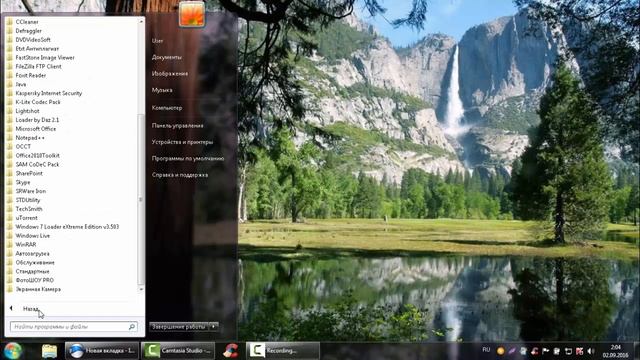Viewport: 640px width, 360px height.
Task: Open User folder link
Action: pyautogui.click(x=158, y=41)
